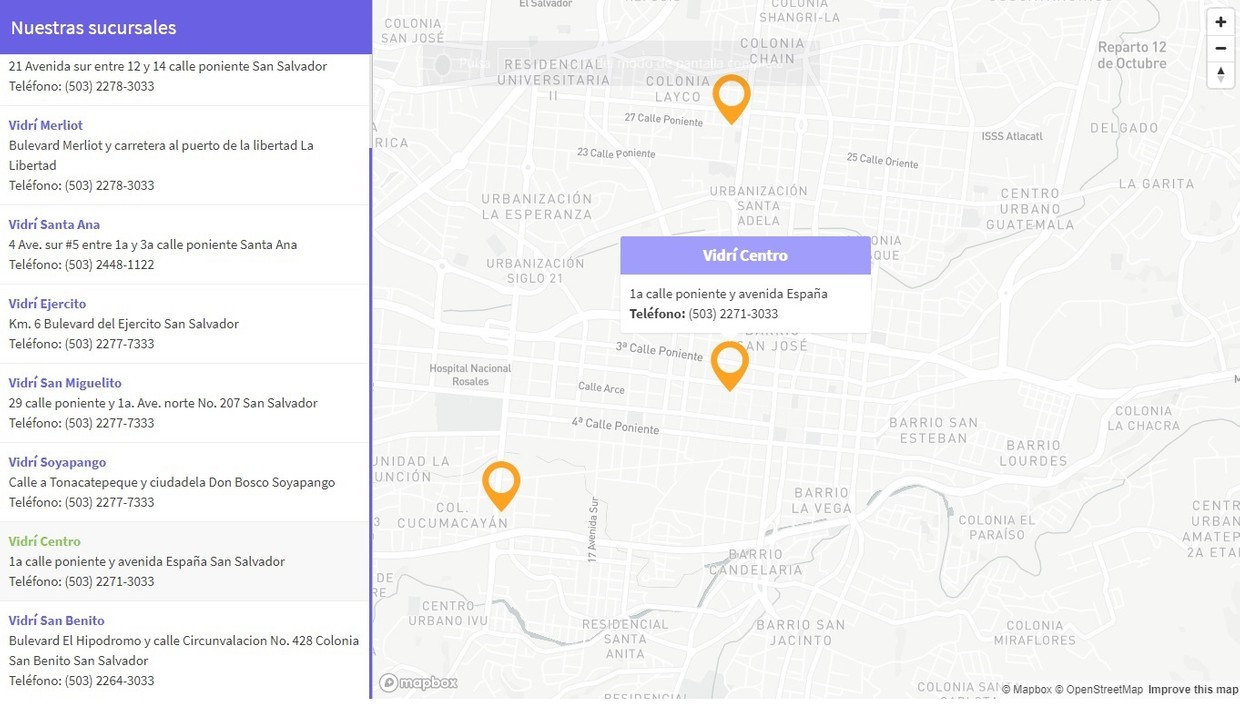Select the highlighted Vidrí Centro branch entry

[44, 541]
